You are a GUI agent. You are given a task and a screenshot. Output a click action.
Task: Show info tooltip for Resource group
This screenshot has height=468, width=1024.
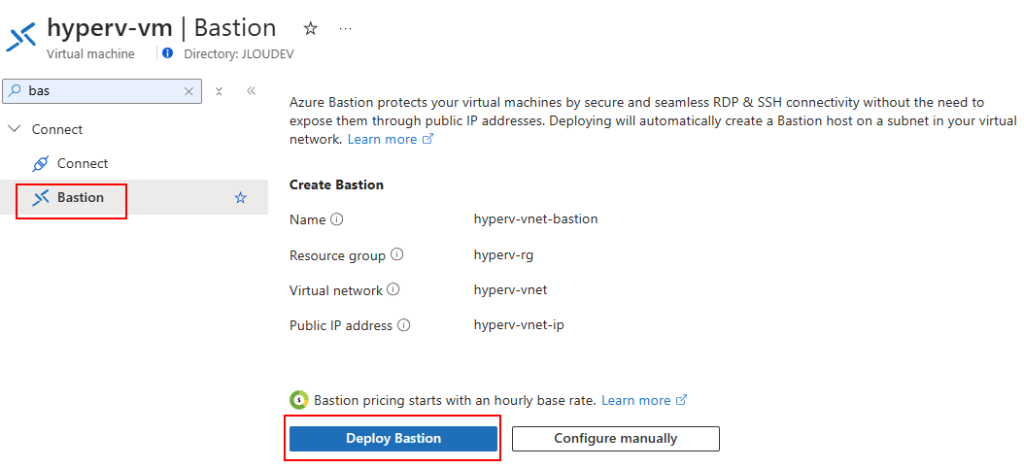396,255
